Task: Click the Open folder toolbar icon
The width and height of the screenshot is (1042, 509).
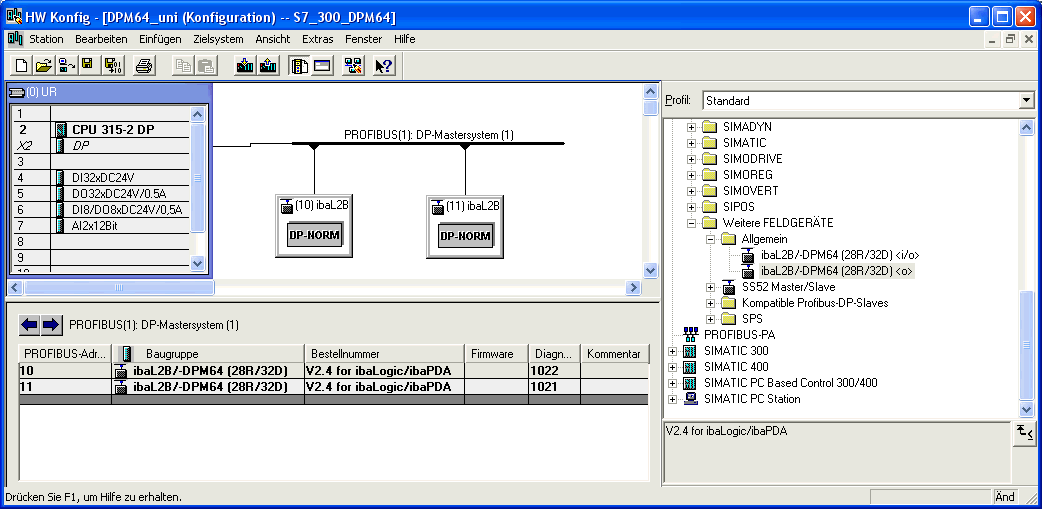Action: coord(43,66)
